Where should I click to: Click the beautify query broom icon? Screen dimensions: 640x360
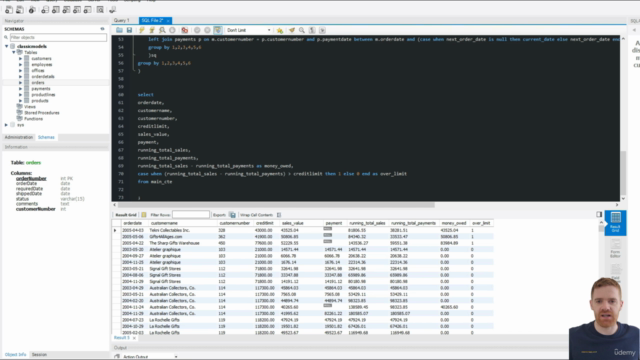[x=292, y=30]
